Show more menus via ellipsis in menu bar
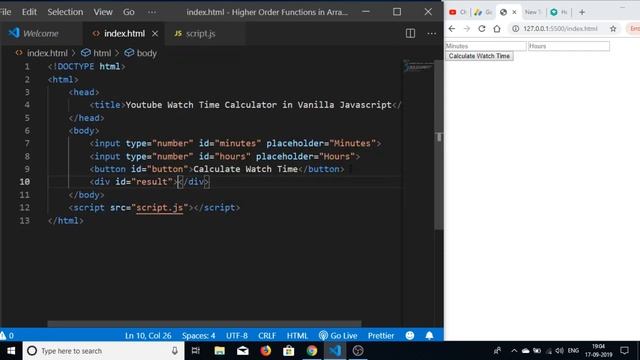 (x=152, y=12)
